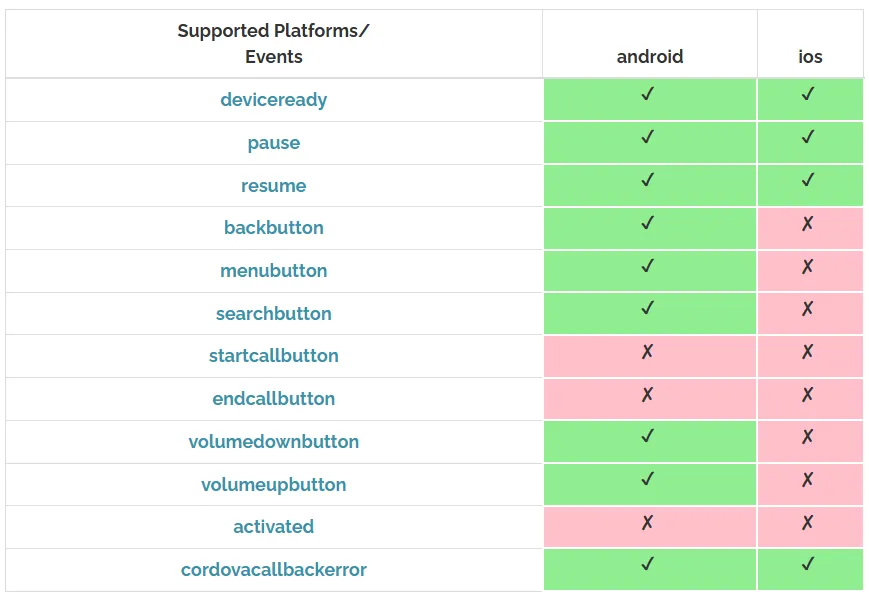The image size is (869, 598).
Task: Open the backbutton event link
Action: pyautogui.click(x=273, y=228)
